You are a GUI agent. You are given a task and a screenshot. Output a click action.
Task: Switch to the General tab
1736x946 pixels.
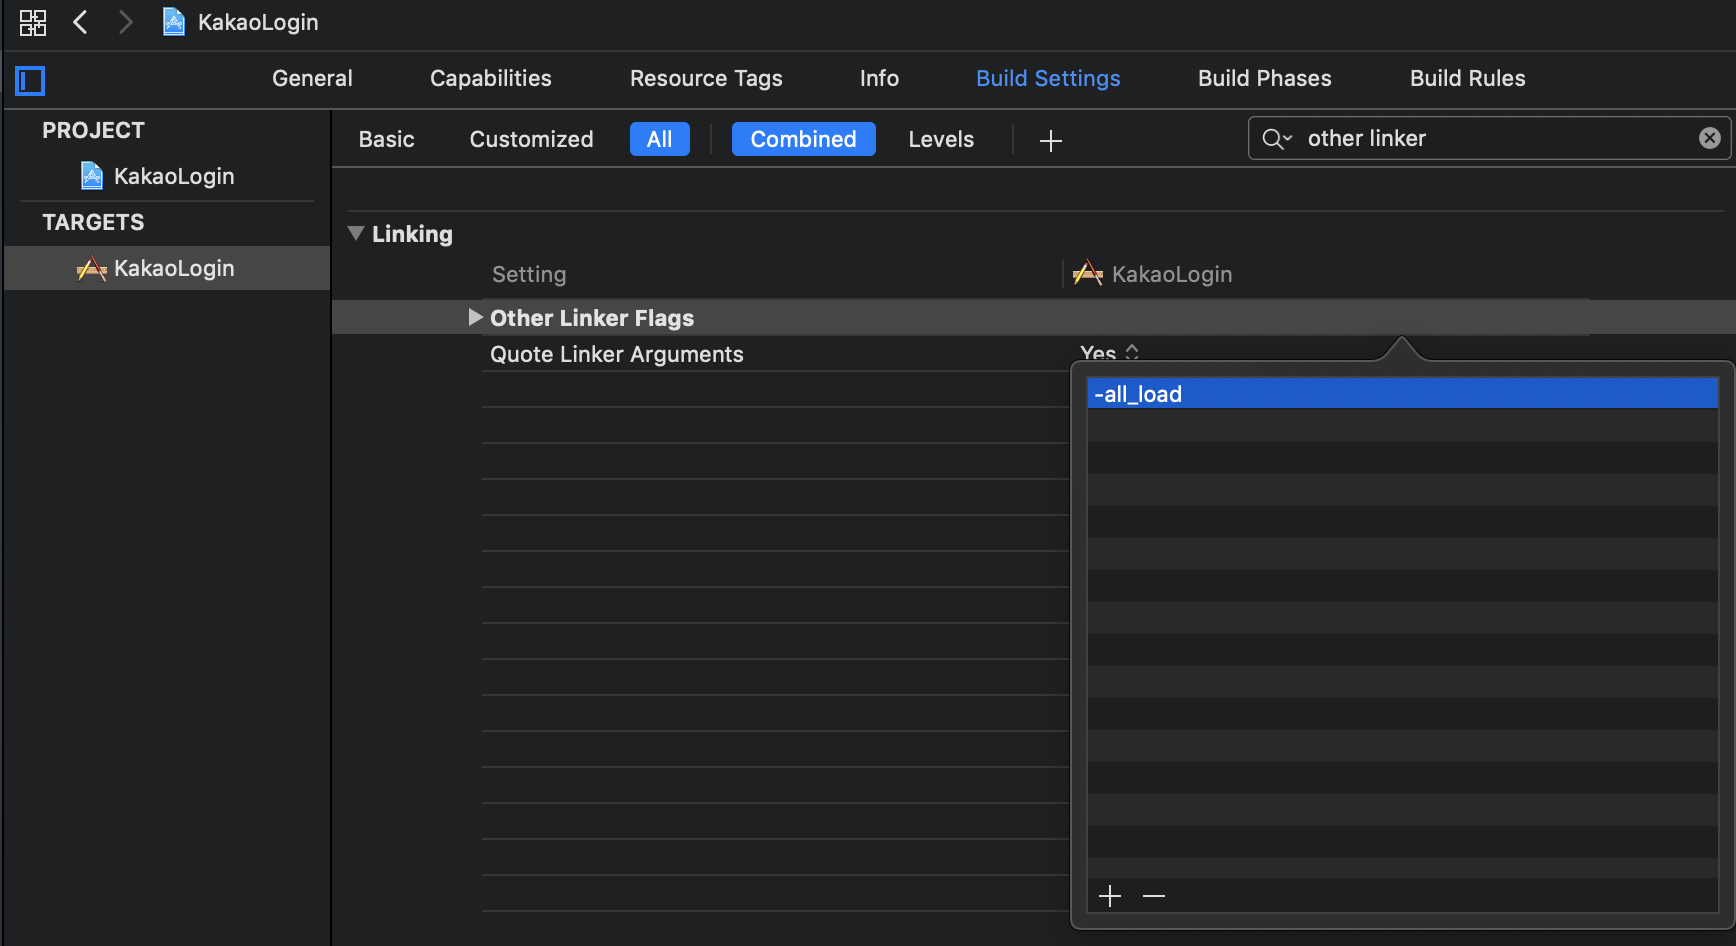pos(312,78)
